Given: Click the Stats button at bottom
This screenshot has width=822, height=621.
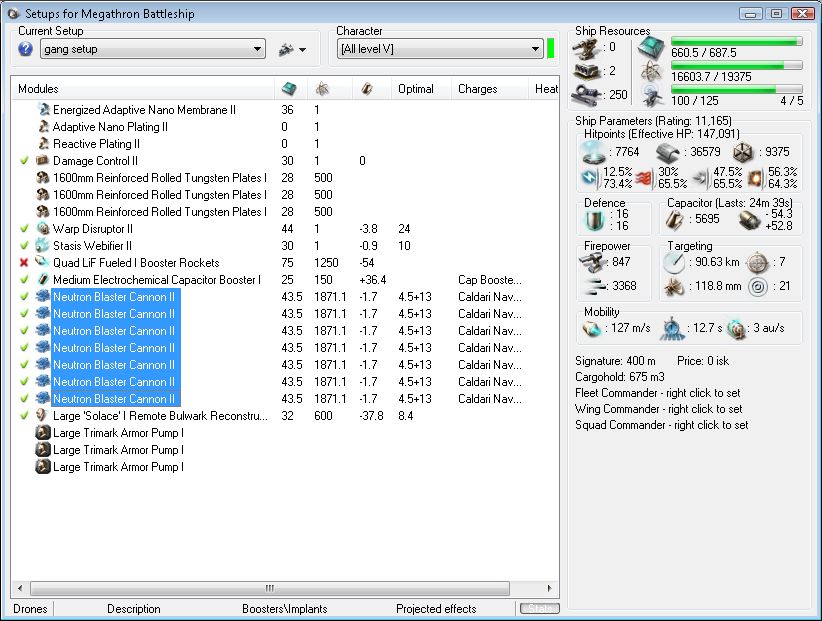Looking at the screenshot, I should pos(540,608).
